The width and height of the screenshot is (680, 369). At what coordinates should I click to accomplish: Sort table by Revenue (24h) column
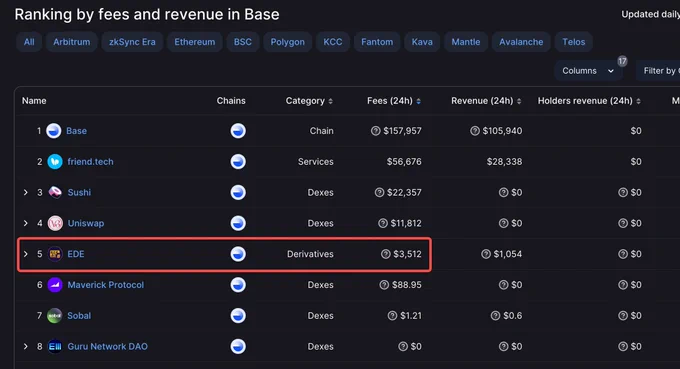[486, 101]
